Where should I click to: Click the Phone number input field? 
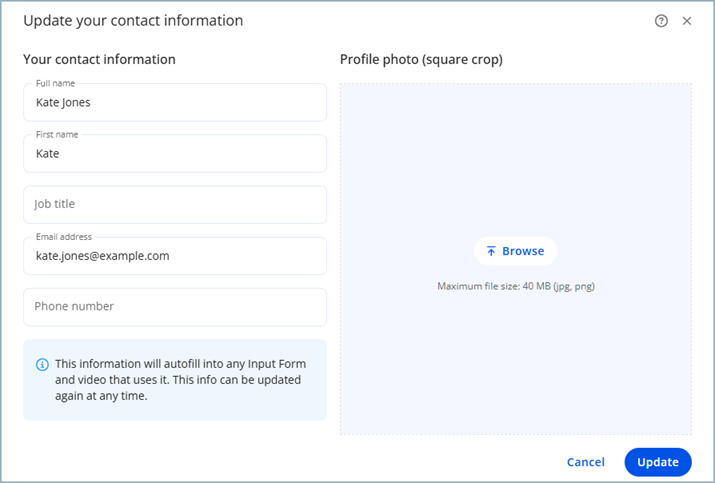pyautogui.click(x=175, y=307)
